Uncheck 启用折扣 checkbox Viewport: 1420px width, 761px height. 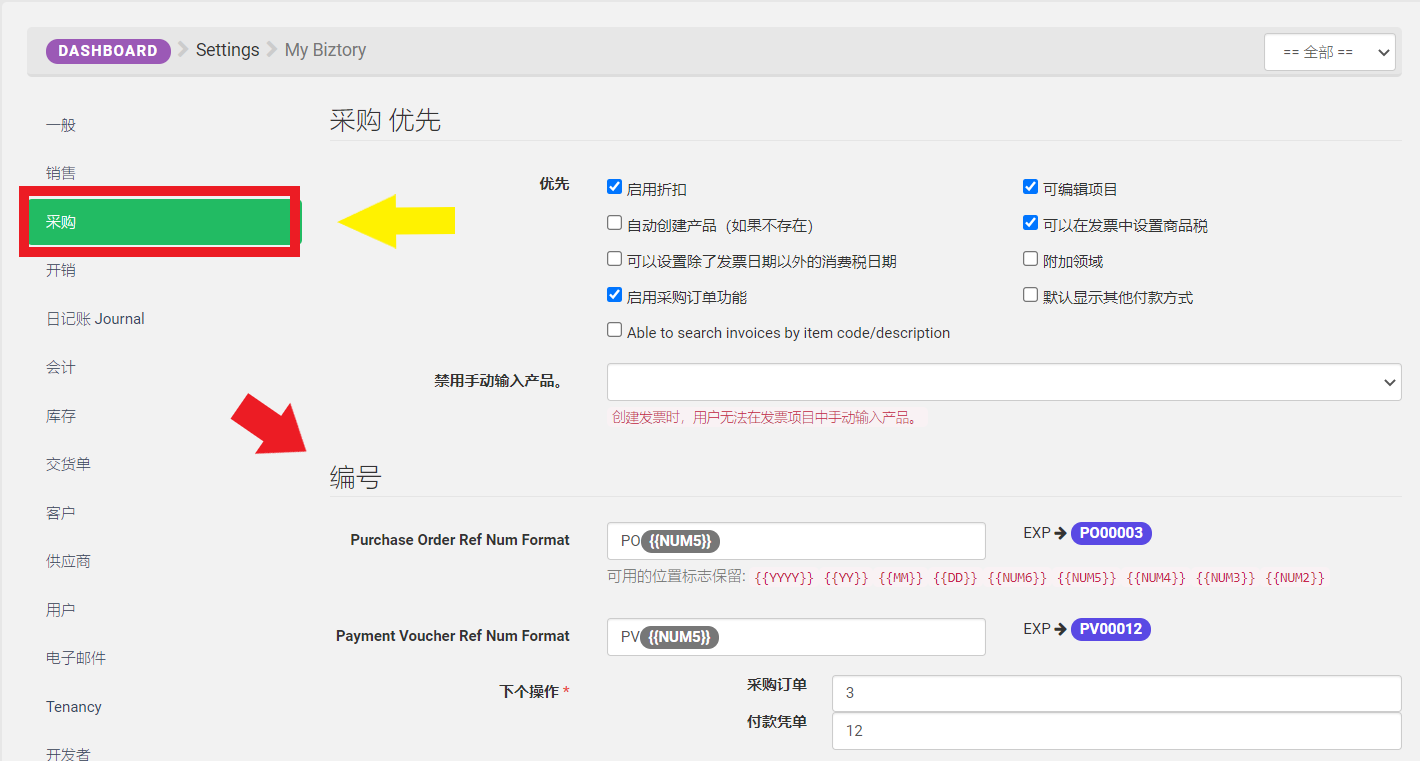(615, 187)
